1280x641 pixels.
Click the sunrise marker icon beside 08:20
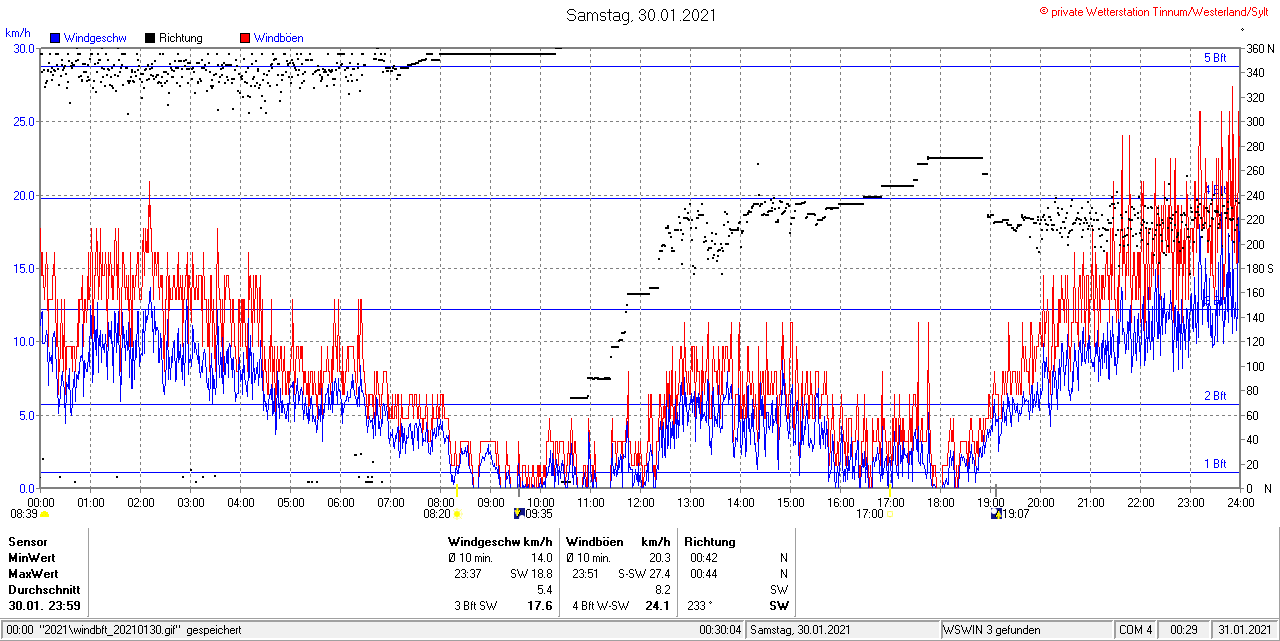coord(457,514)
